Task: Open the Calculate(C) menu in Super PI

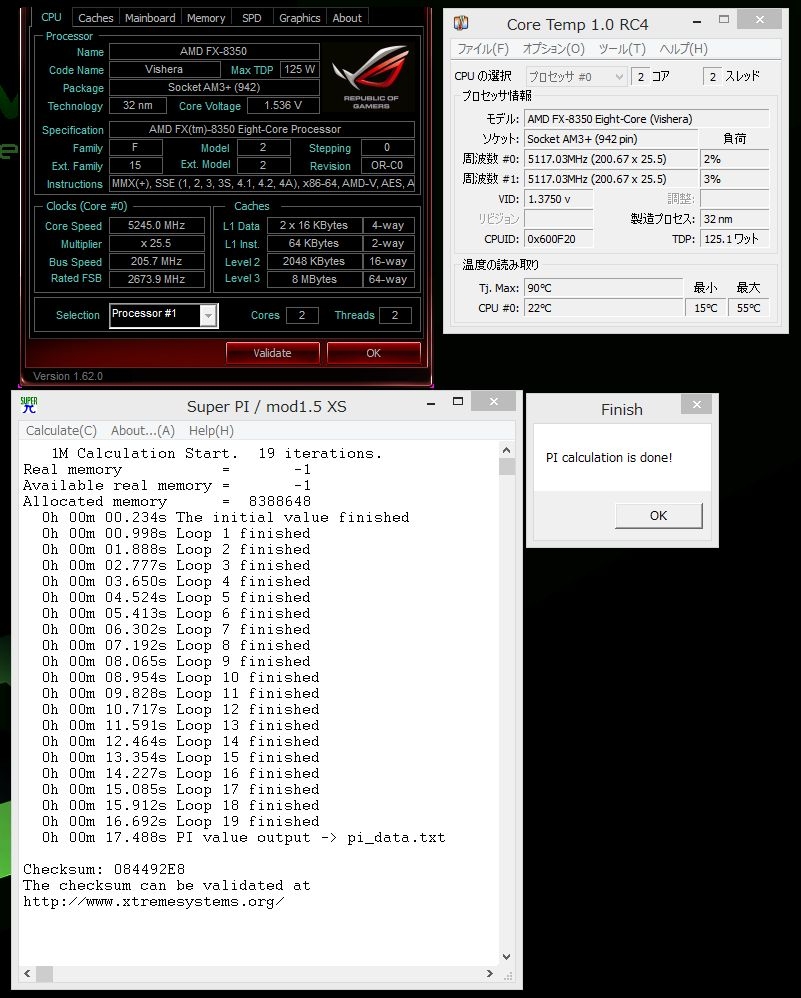Action: pyautogui.click(x=61, y=431)
